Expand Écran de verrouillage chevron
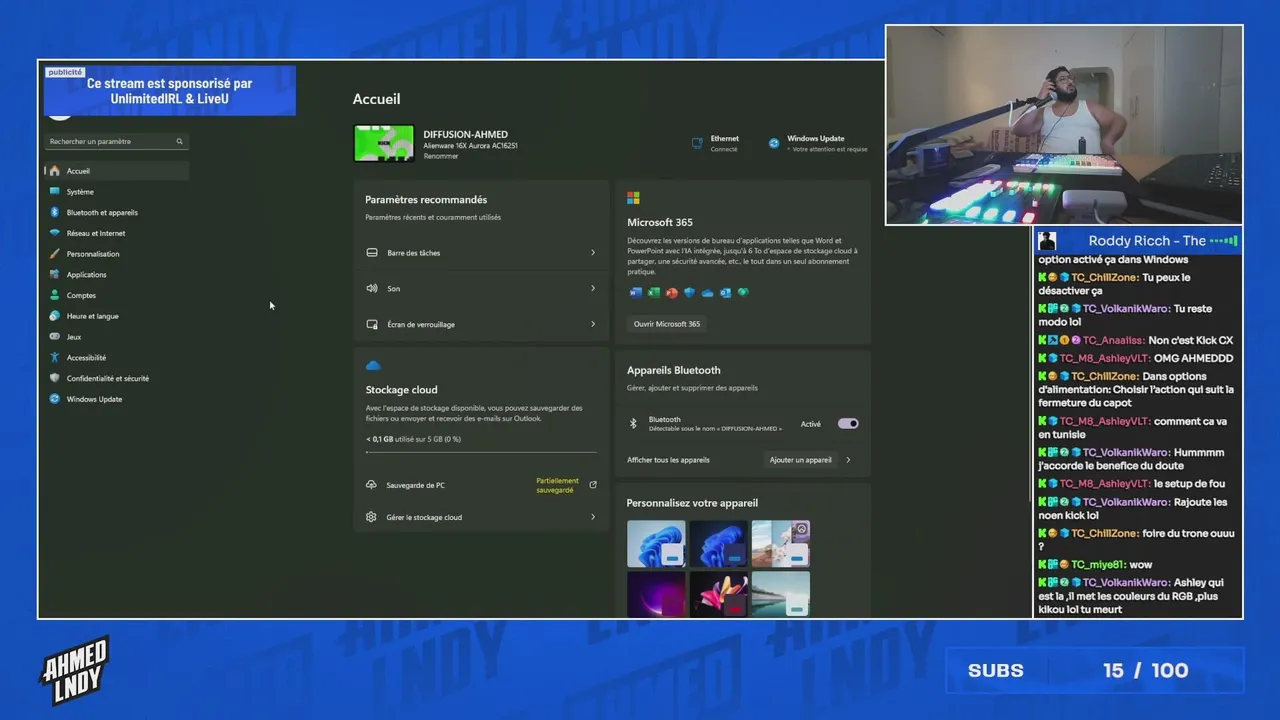This screenshot has width=1280, height=720. click(593, 324)
